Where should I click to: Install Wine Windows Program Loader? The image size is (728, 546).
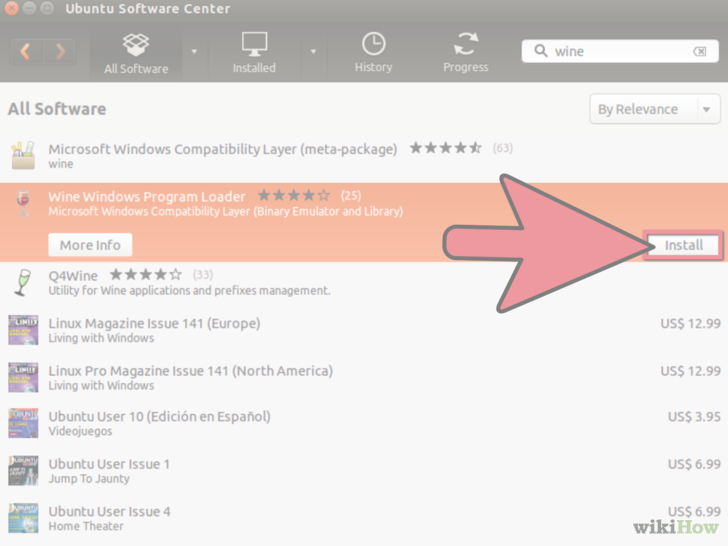pos(683,245)
